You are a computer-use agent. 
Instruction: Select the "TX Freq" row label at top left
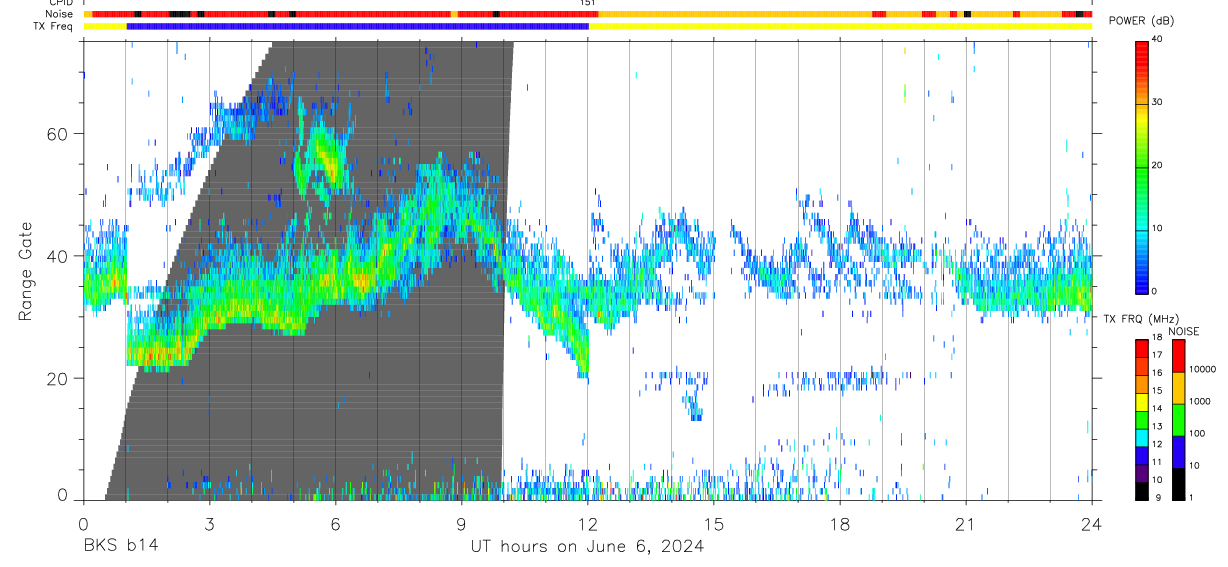point(55,26)
